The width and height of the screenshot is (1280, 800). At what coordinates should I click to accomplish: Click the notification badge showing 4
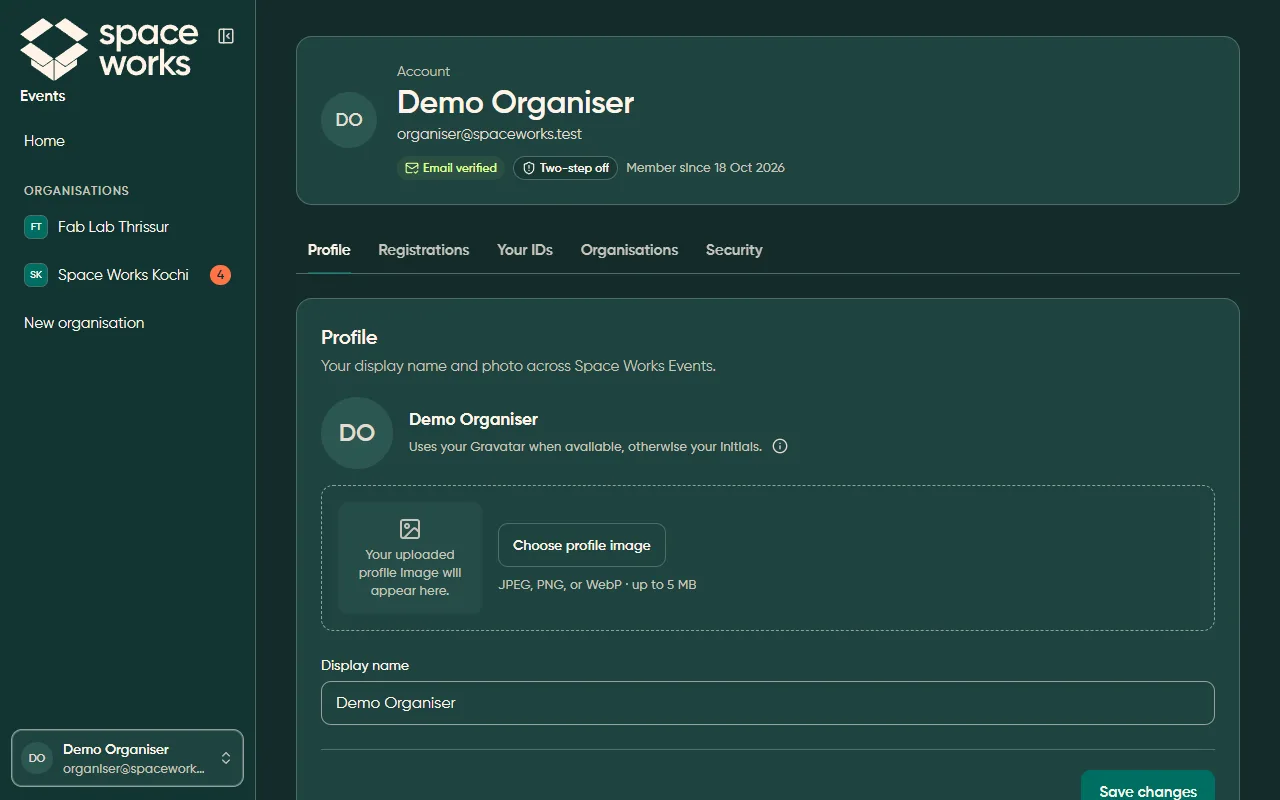point(220,275)
